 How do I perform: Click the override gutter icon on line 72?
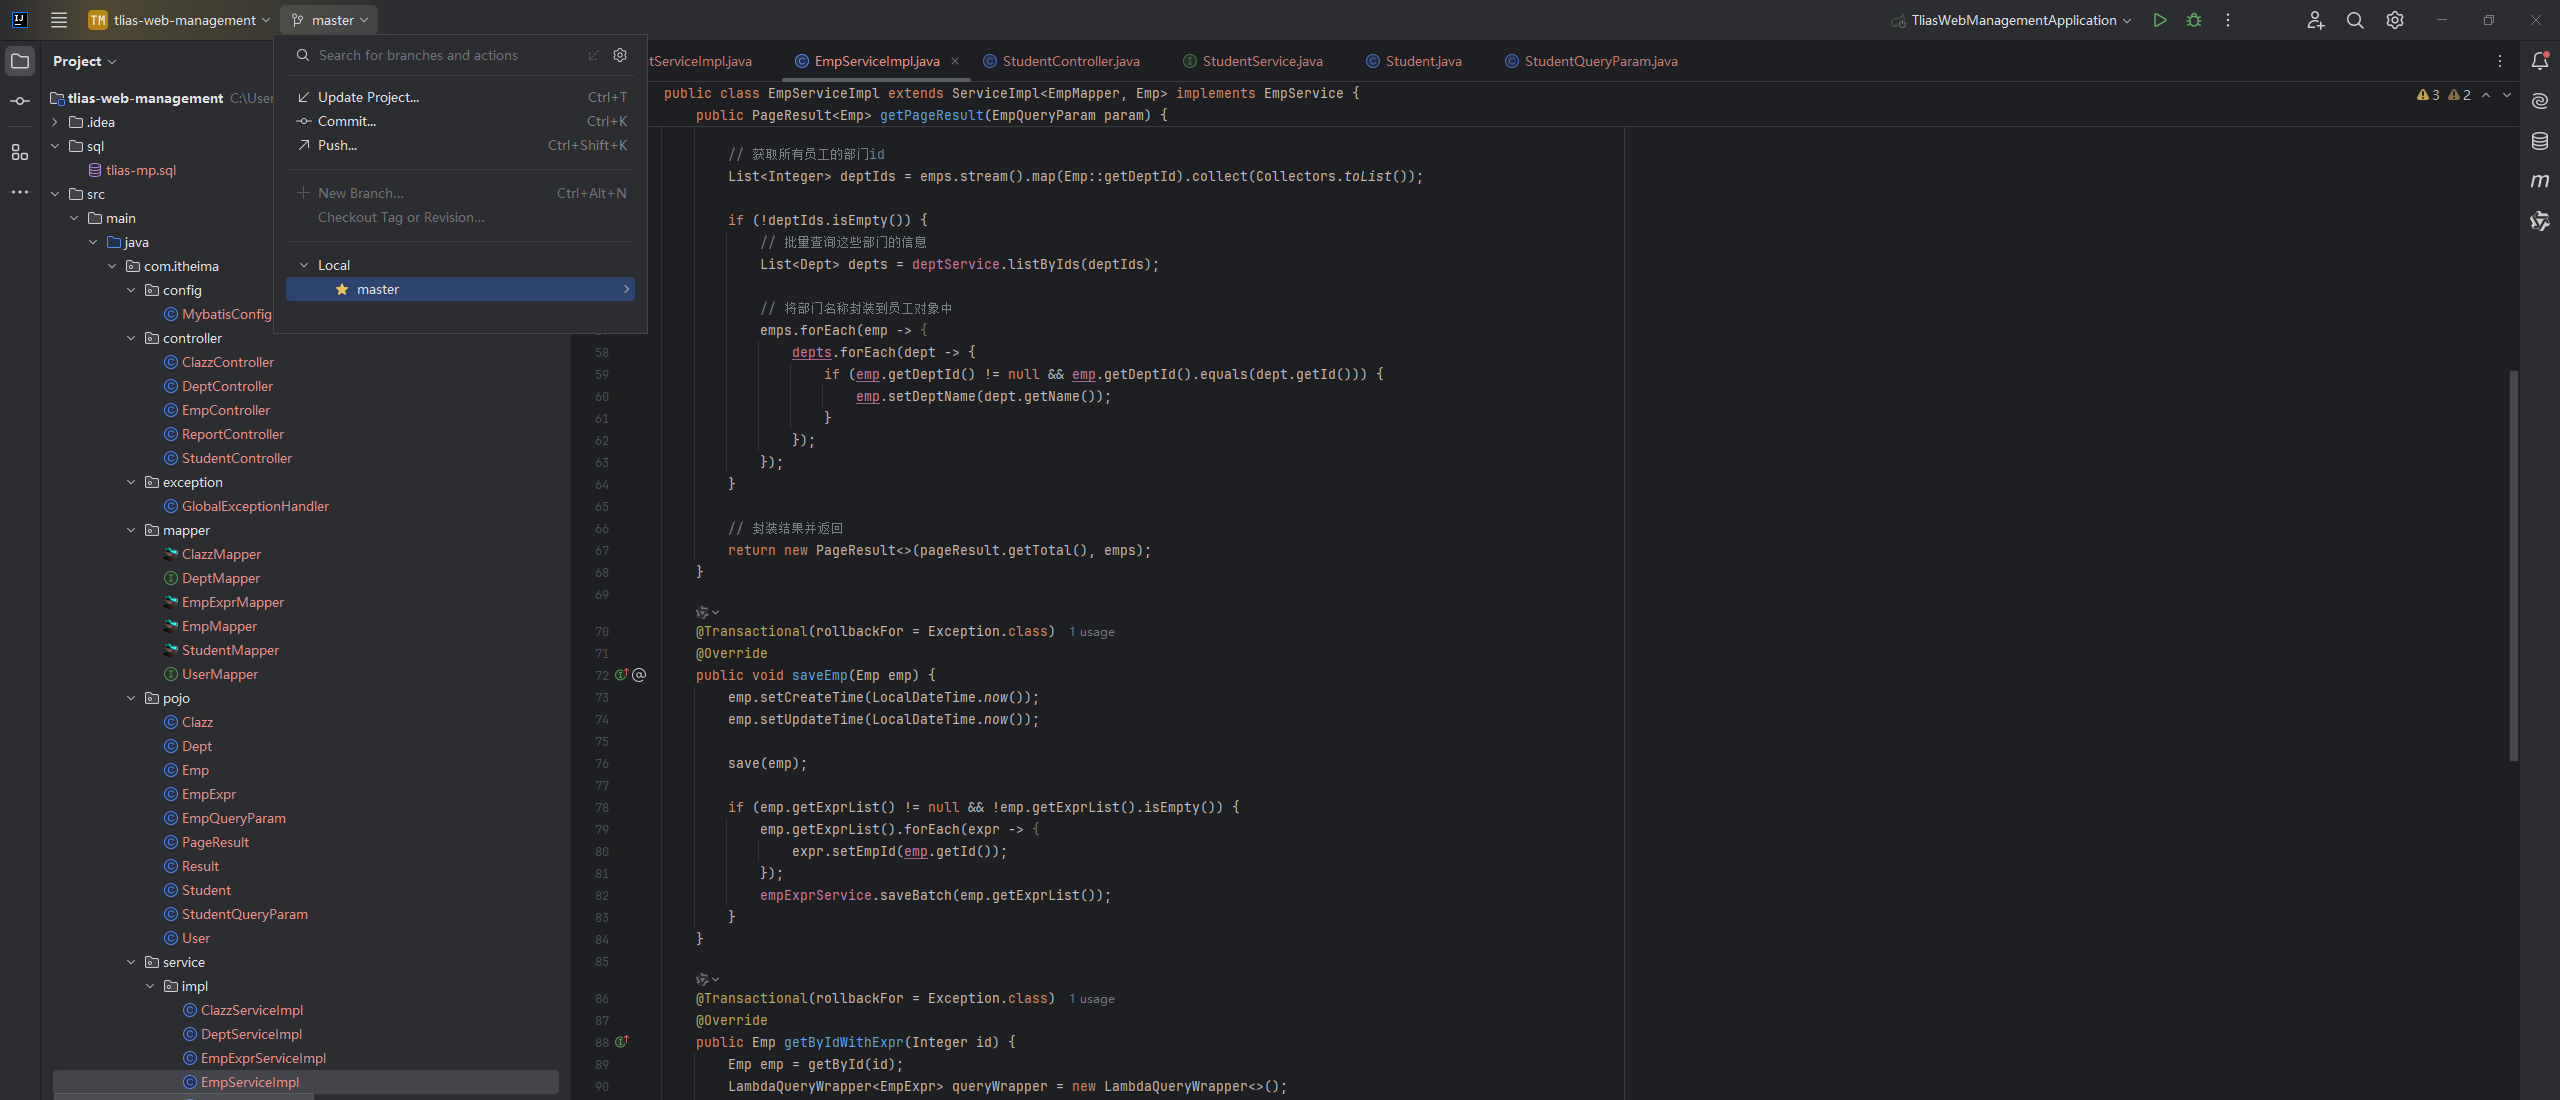621,675
